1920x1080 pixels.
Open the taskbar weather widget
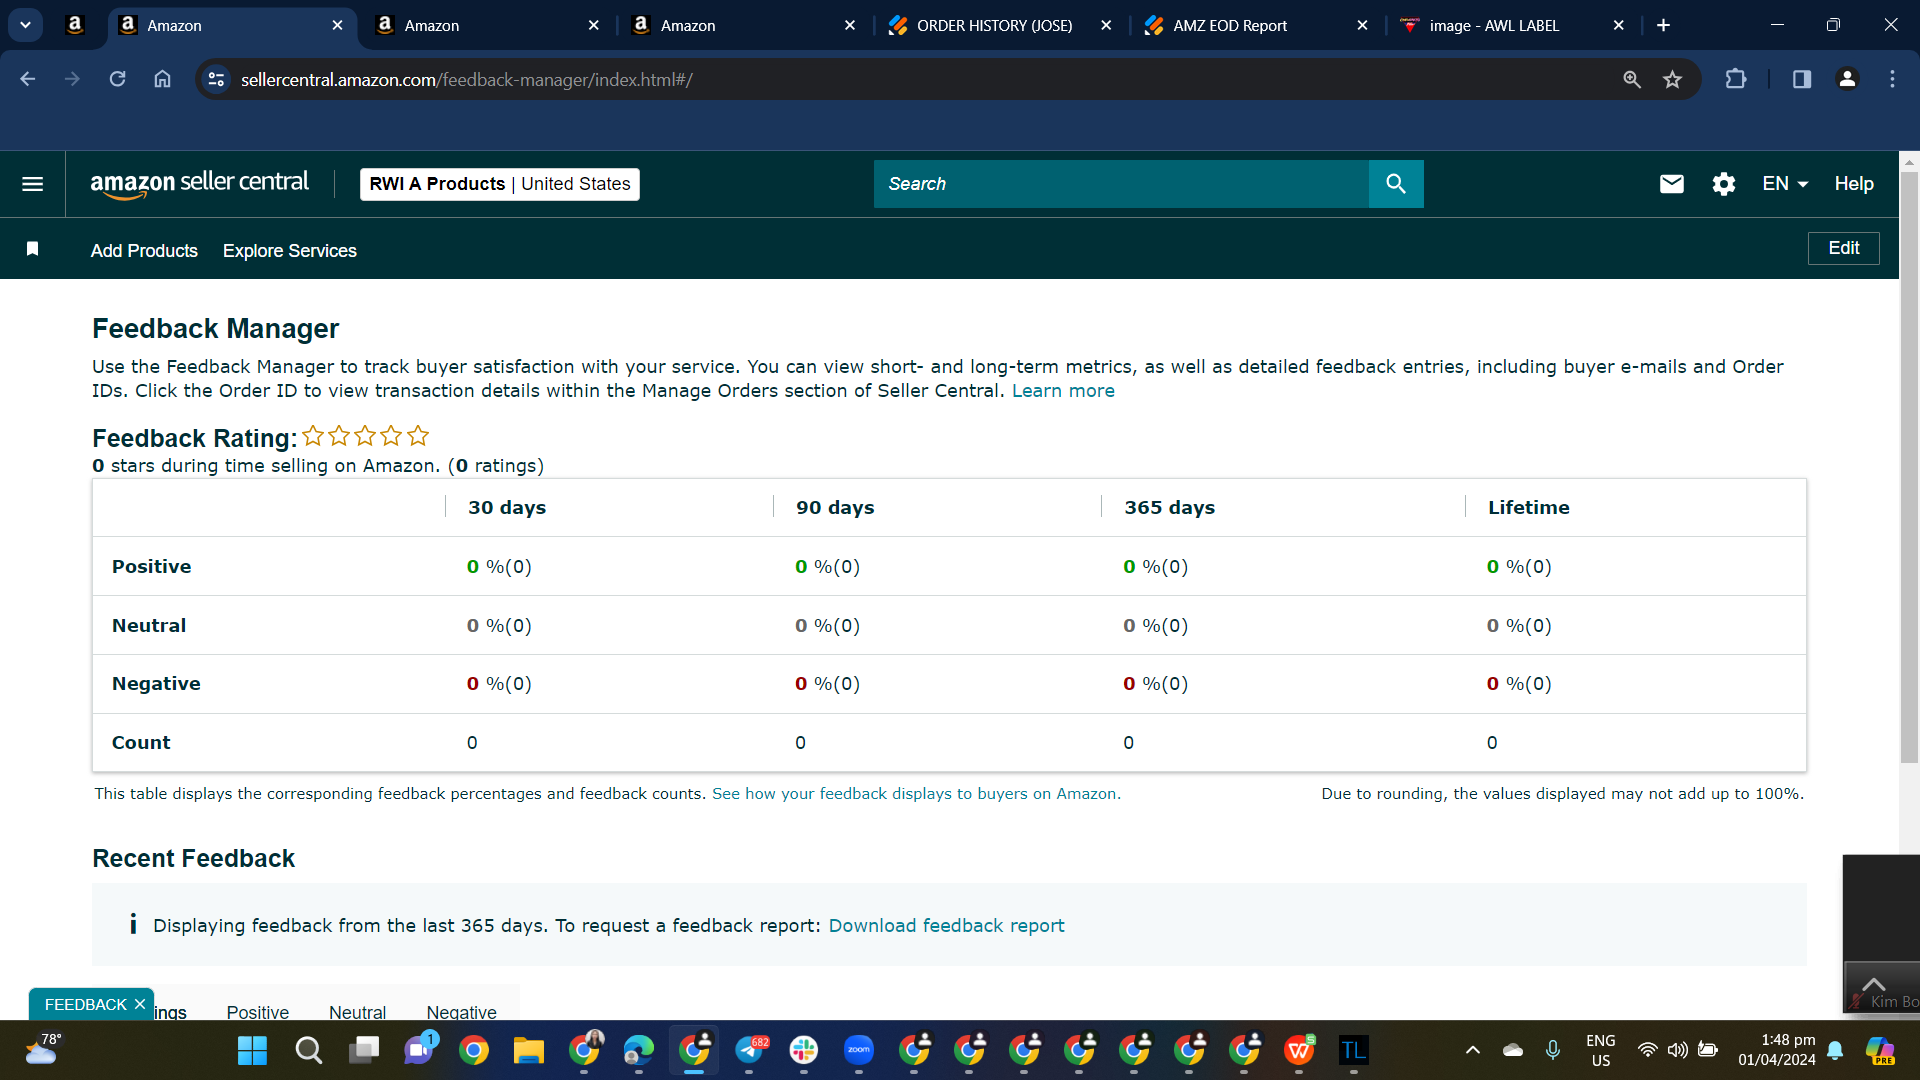pos(43,1051)
